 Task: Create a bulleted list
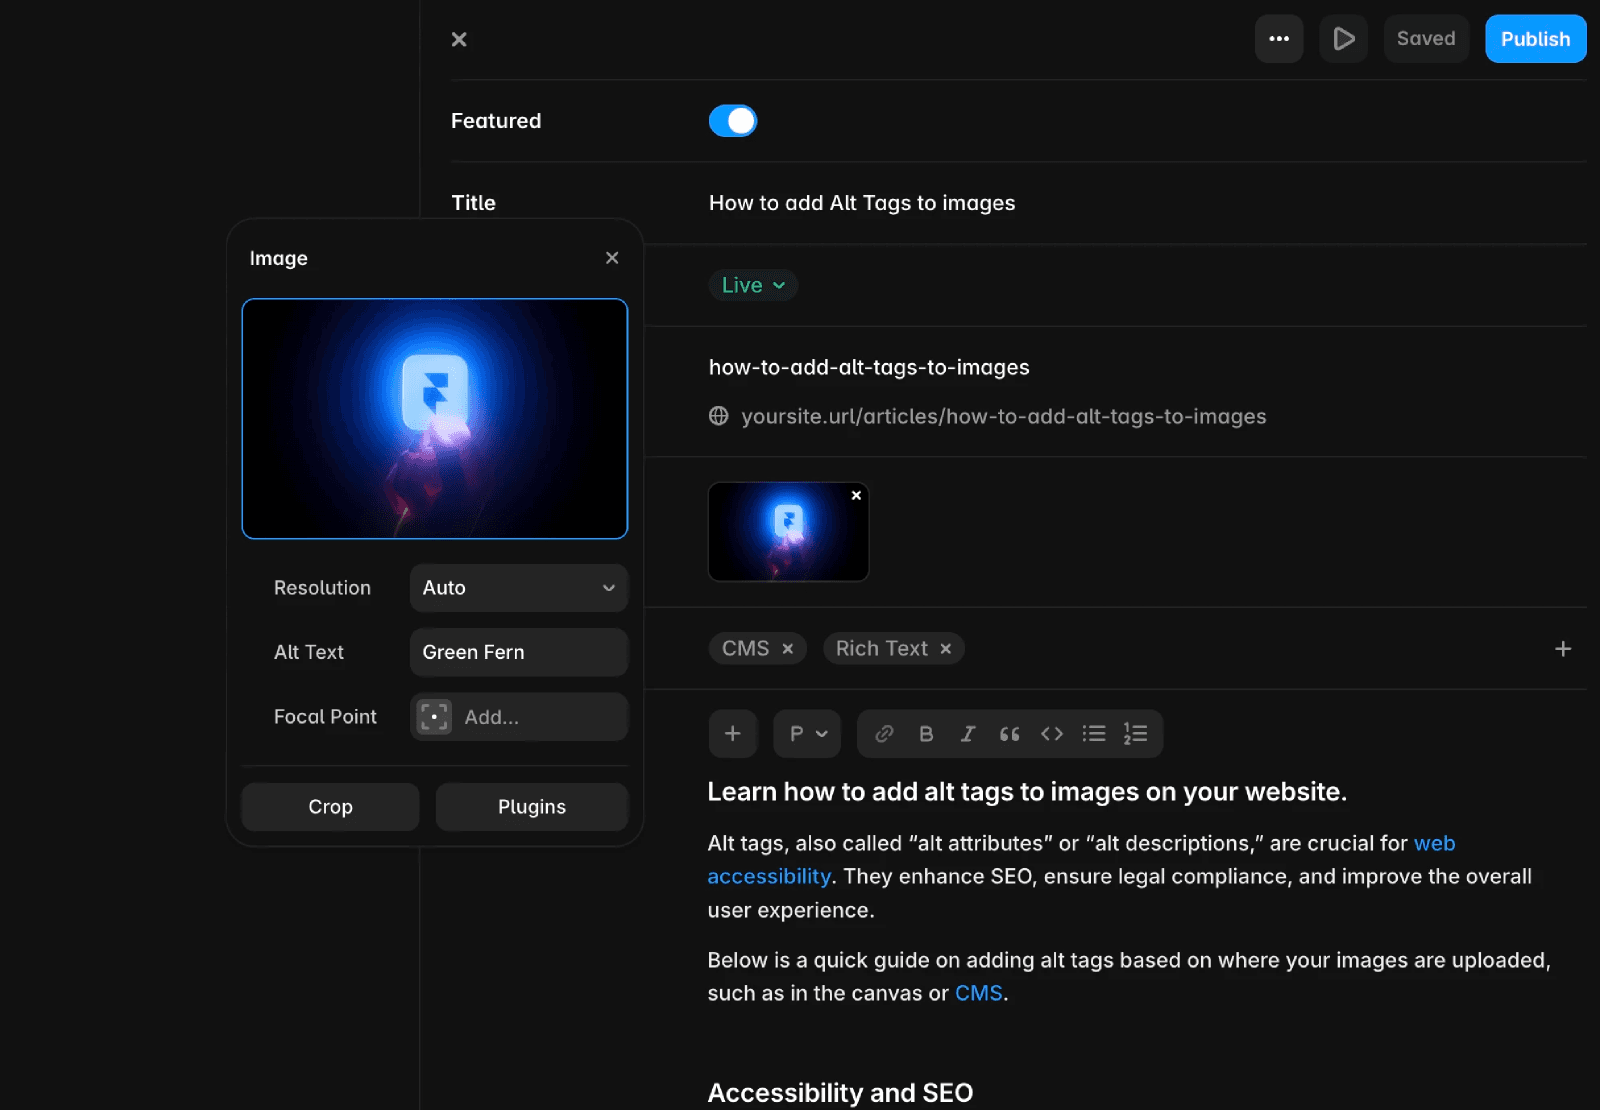1094,734
